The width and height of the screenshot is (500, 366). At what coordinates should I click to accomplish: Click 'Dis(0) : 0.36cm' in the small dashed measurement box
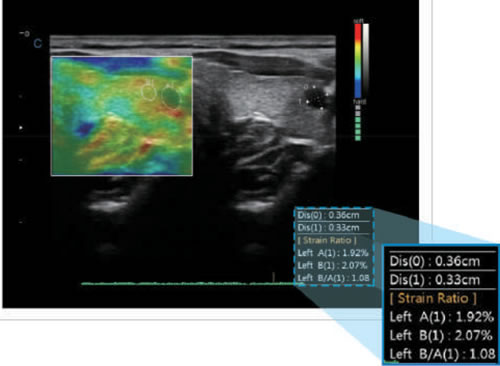pyautogui.click(x=328, y=215)
